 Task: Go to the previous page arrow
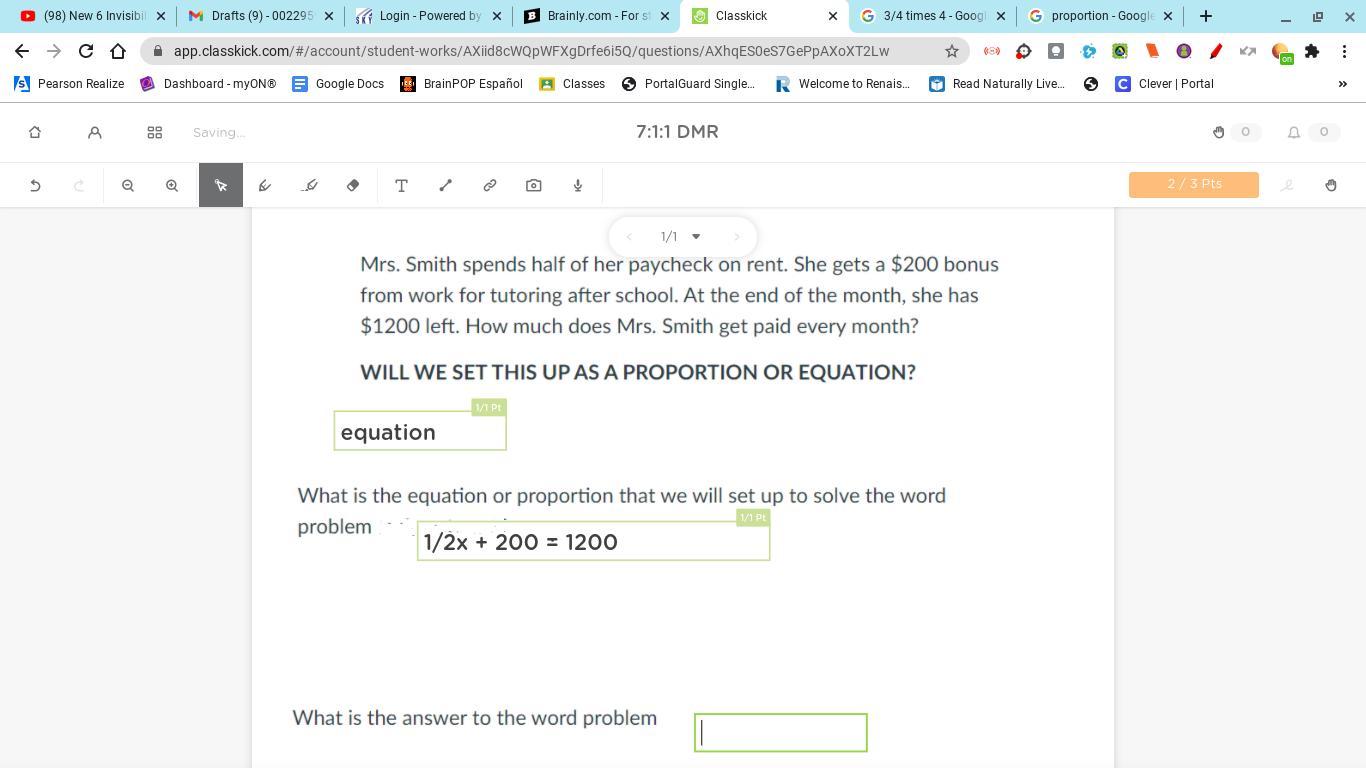(x=629, y=237)
